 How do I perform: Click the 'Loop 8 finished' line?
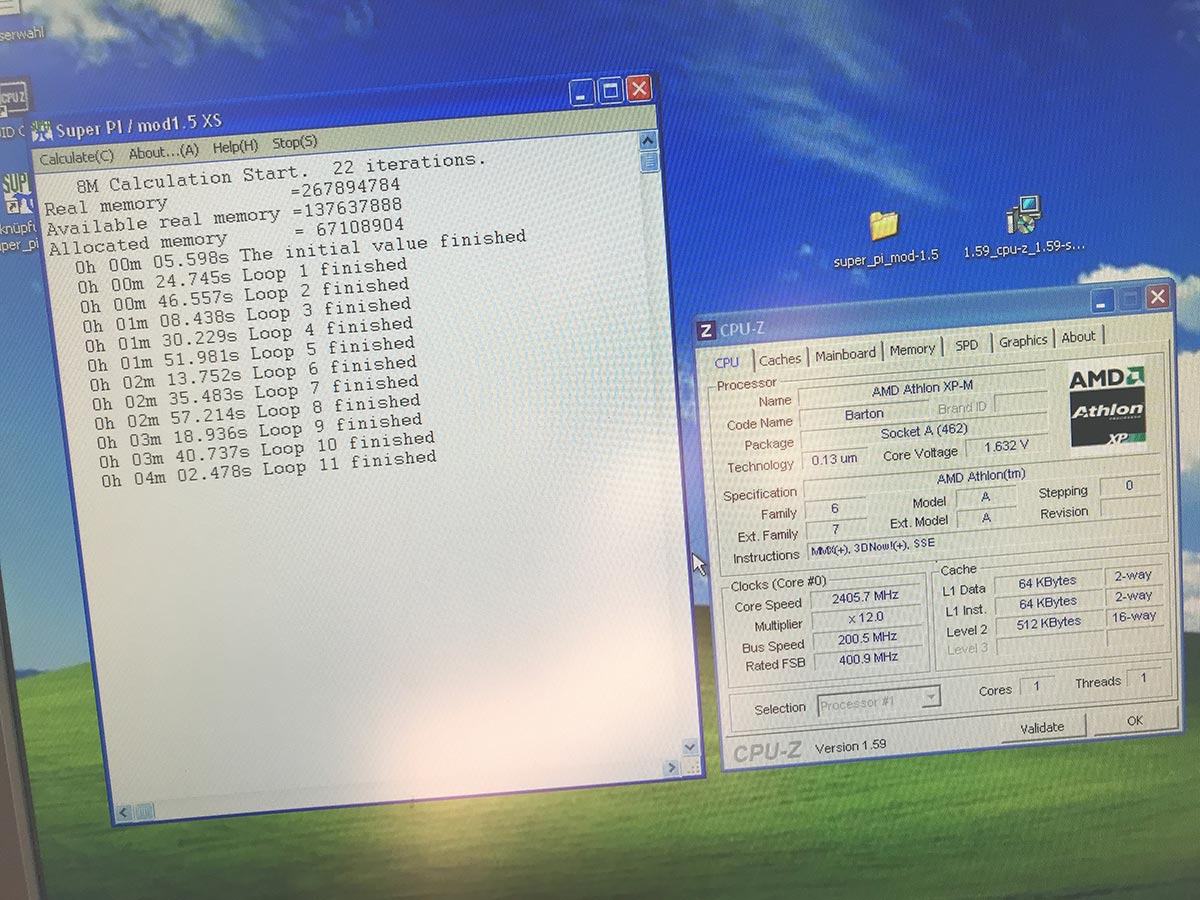click(x=257, y=413)
